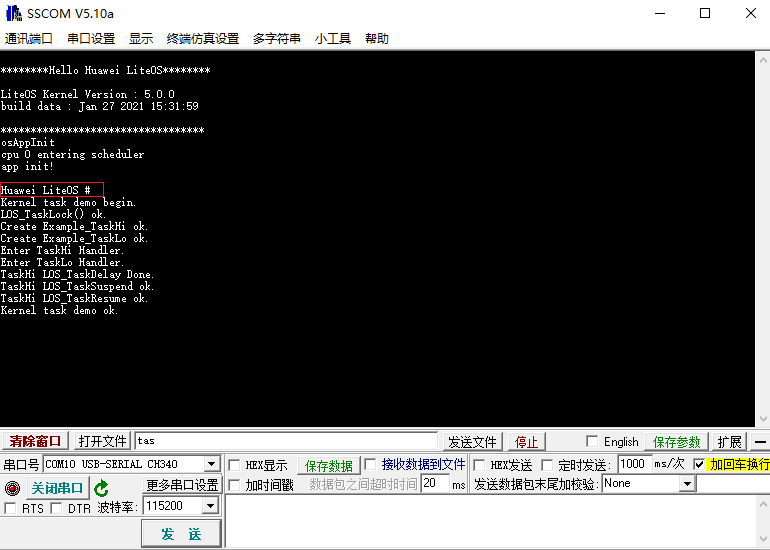Screen dimensions: 770x550
Task: Click 'cpu 0 entering scheduler' line
Action: (x=72, y=154)
